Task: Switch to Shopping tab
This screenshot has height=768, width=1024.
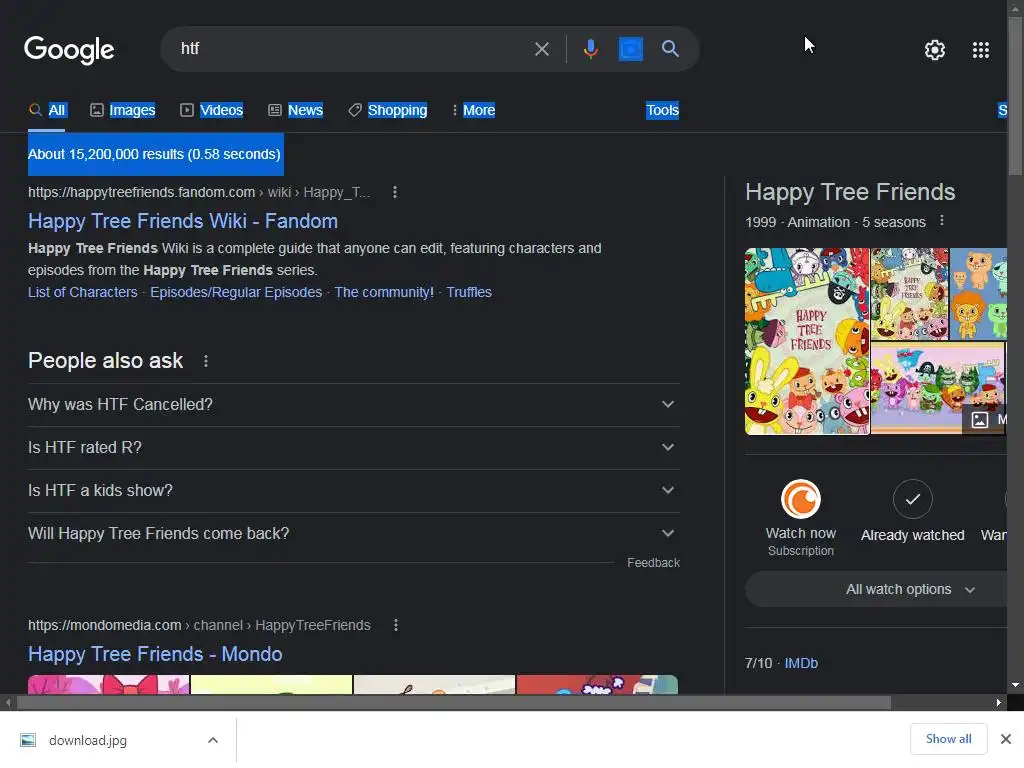Action: [388, 110]
